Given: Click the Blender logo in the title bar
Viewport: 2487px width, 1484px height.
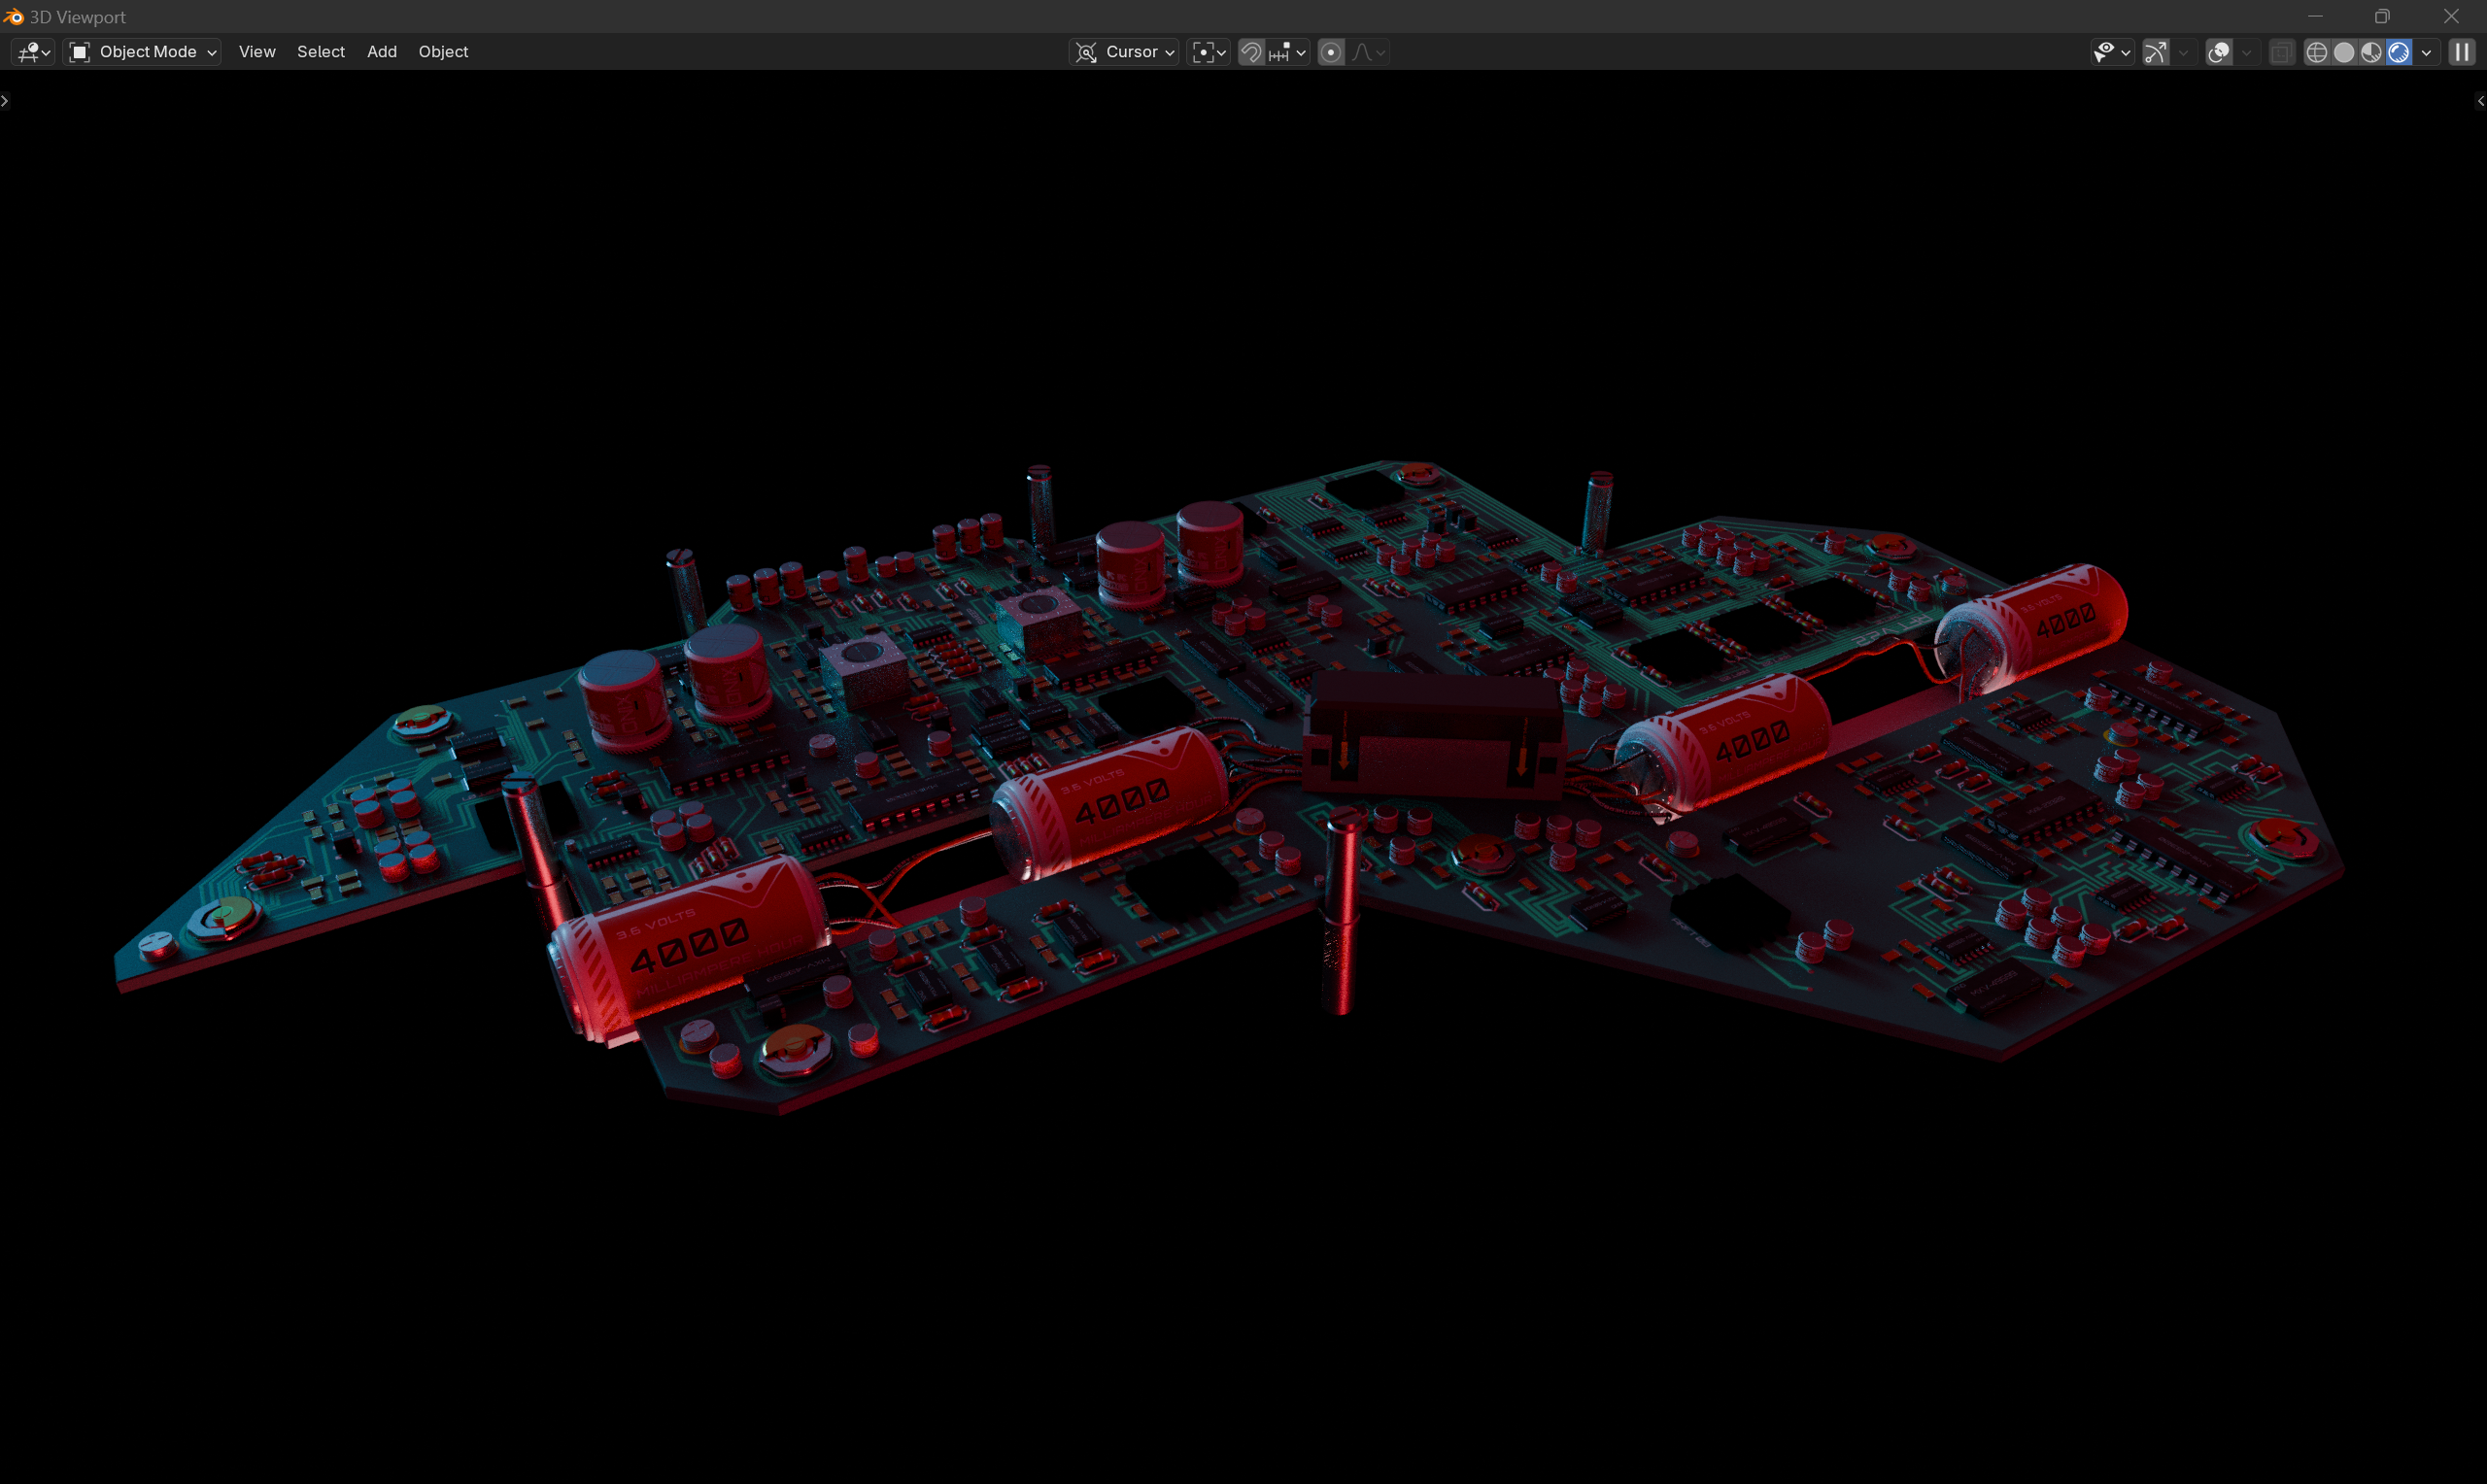Looking at the screenshot, I should point(14,16).
